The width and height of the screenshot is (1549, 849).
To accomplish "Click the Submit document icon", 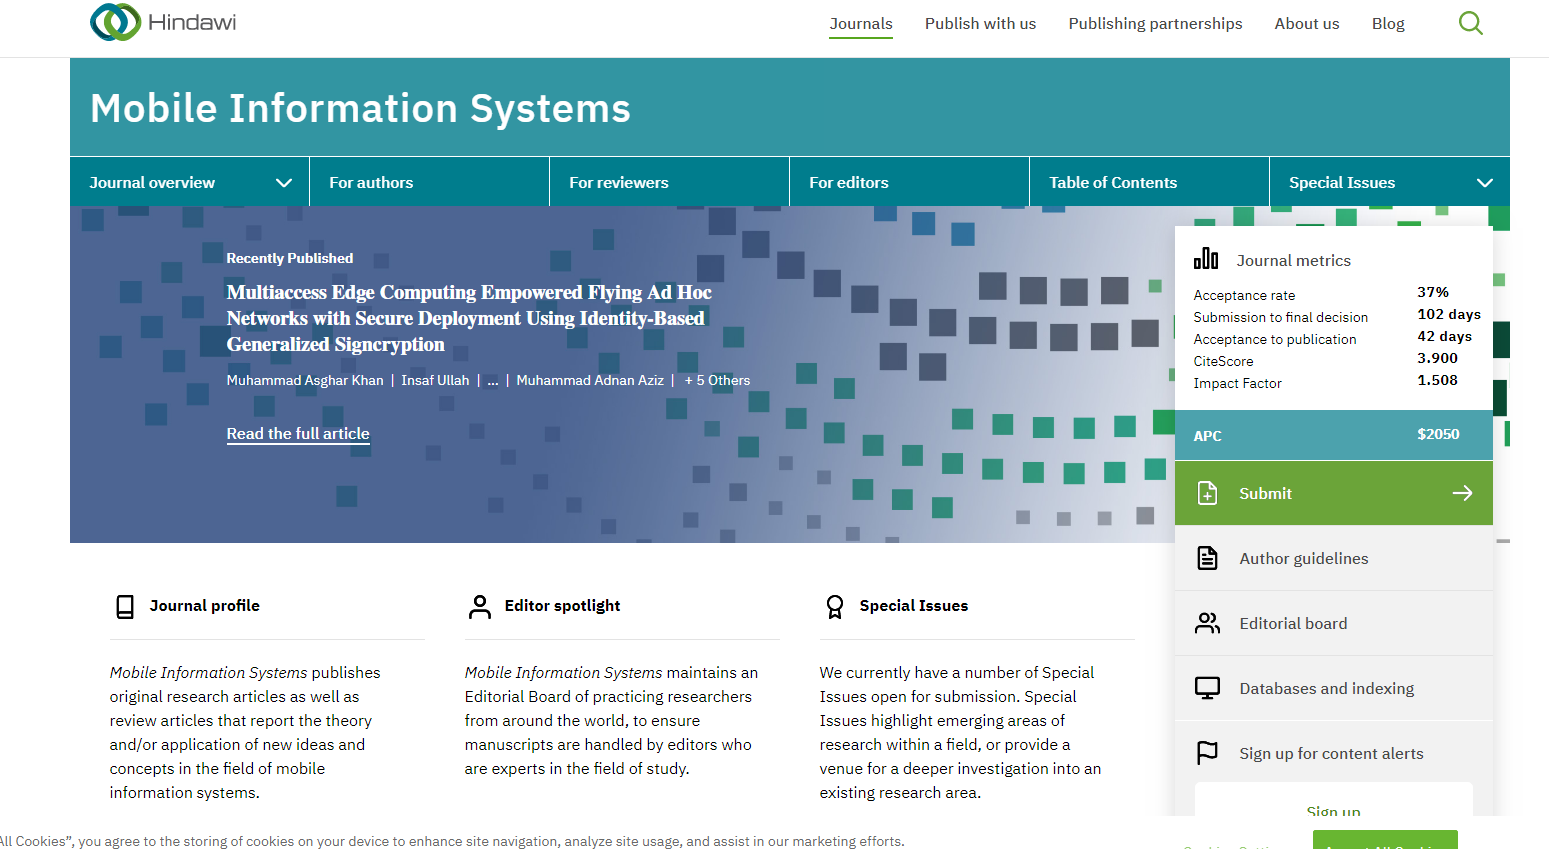I will click(x=1207, y=493).
